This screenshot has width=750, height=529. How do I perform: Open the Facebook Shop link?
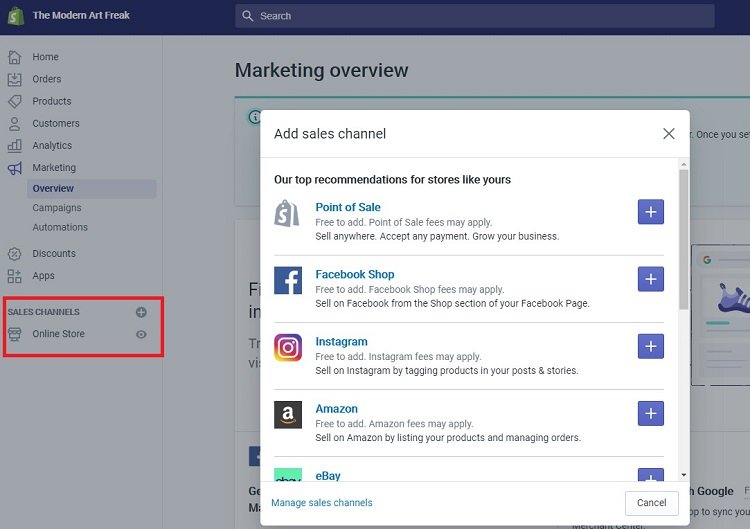[354, 275]
